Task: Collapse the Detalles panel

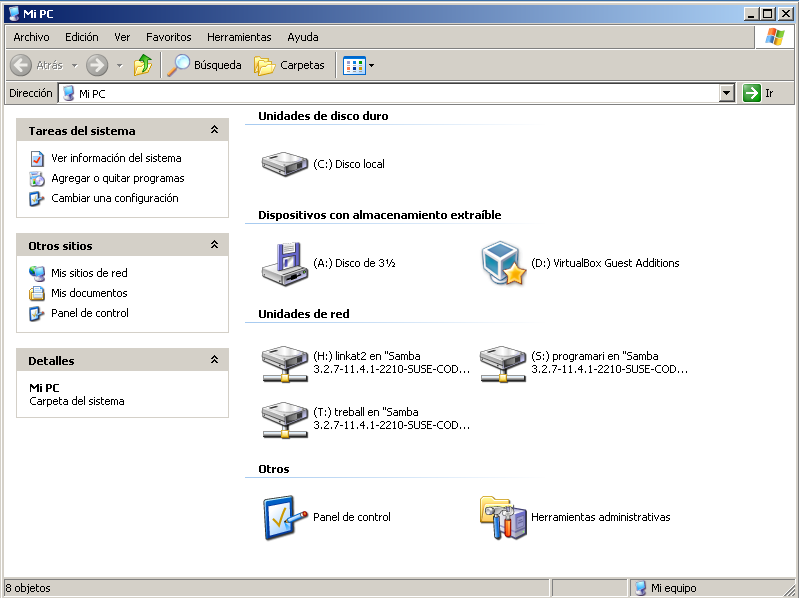Action: (x=214, y=360)
